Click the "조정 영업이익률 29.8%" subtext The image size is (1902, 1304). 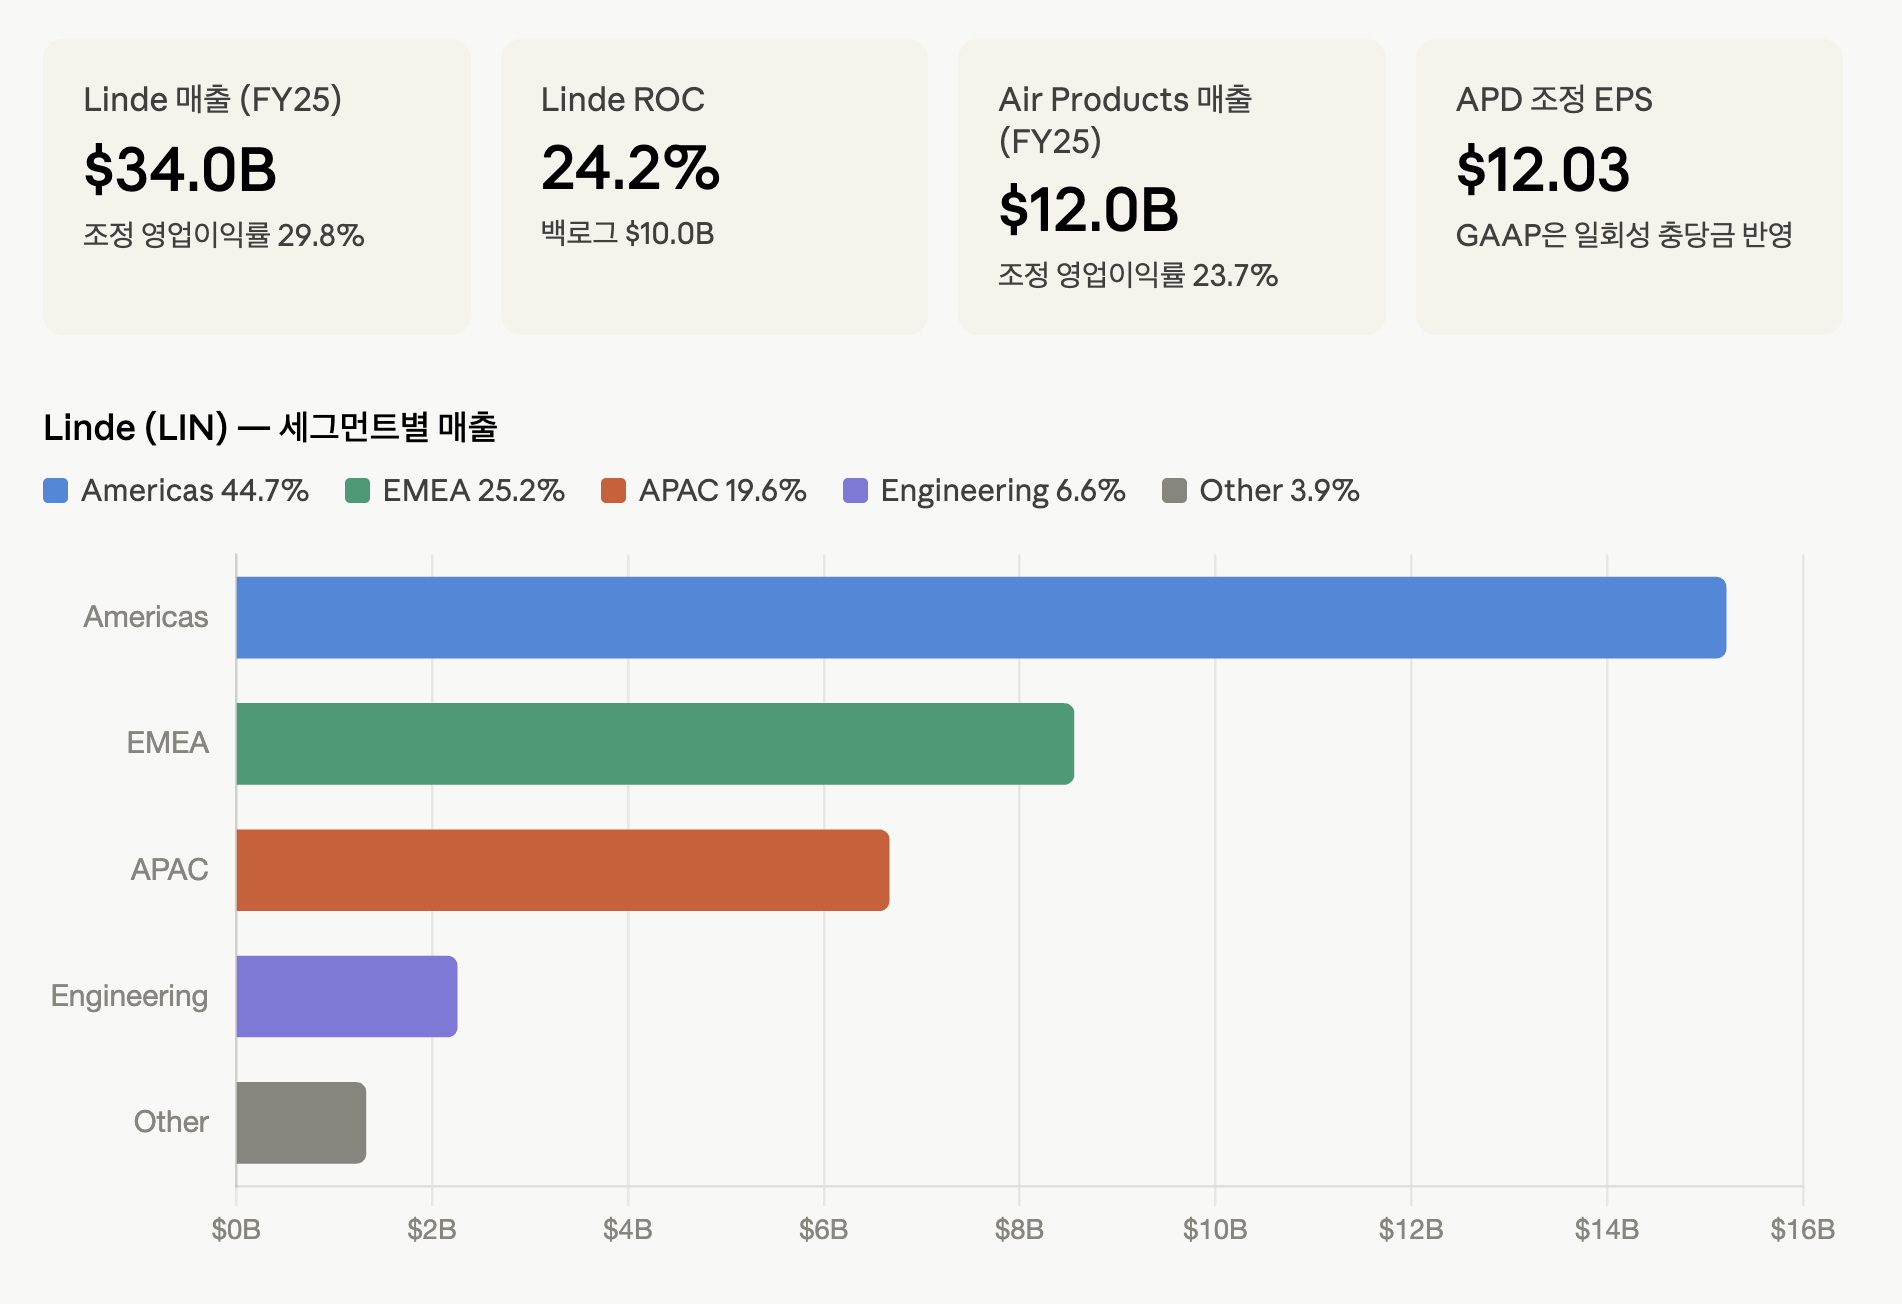[224, 235]
